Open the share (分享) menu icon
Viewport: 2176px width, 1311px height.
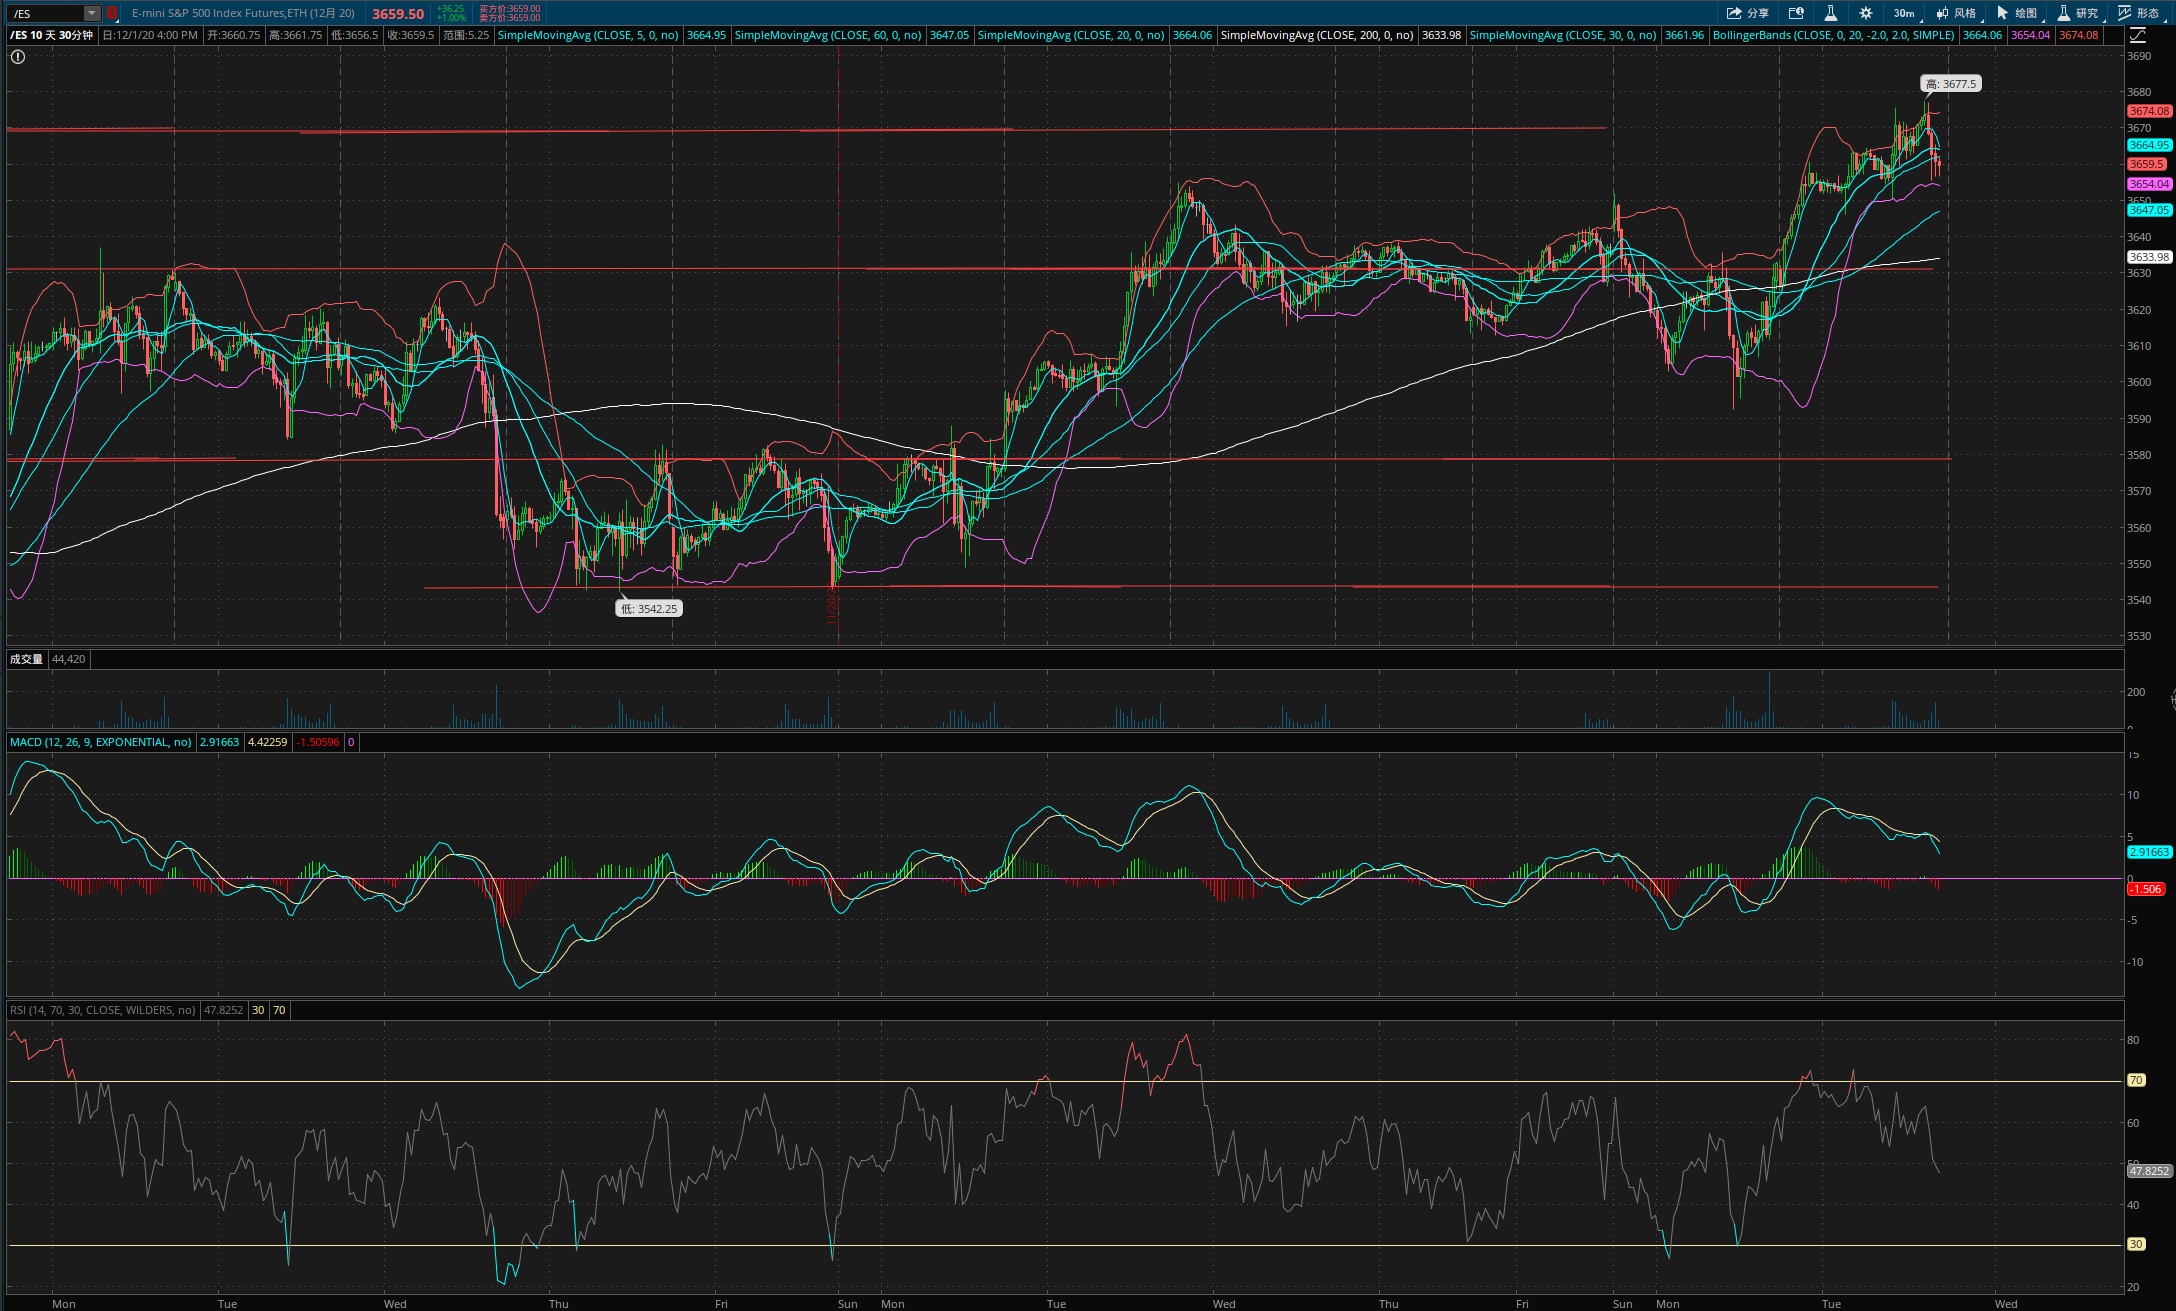pyautogui.click(x=1733, y=13)
